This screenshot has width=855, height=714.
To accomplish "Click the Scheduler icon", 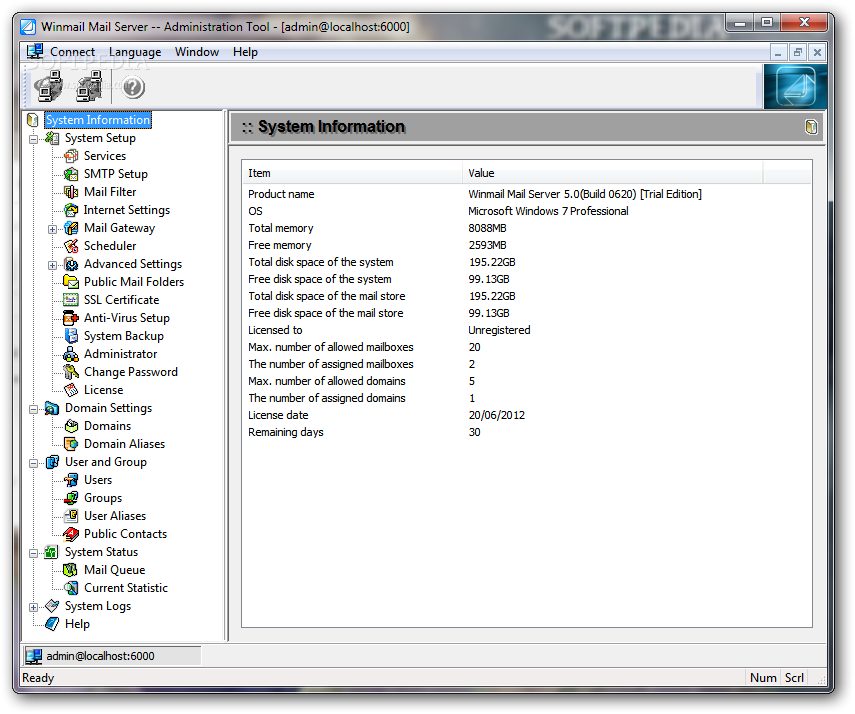I will (x=71, y=246).
